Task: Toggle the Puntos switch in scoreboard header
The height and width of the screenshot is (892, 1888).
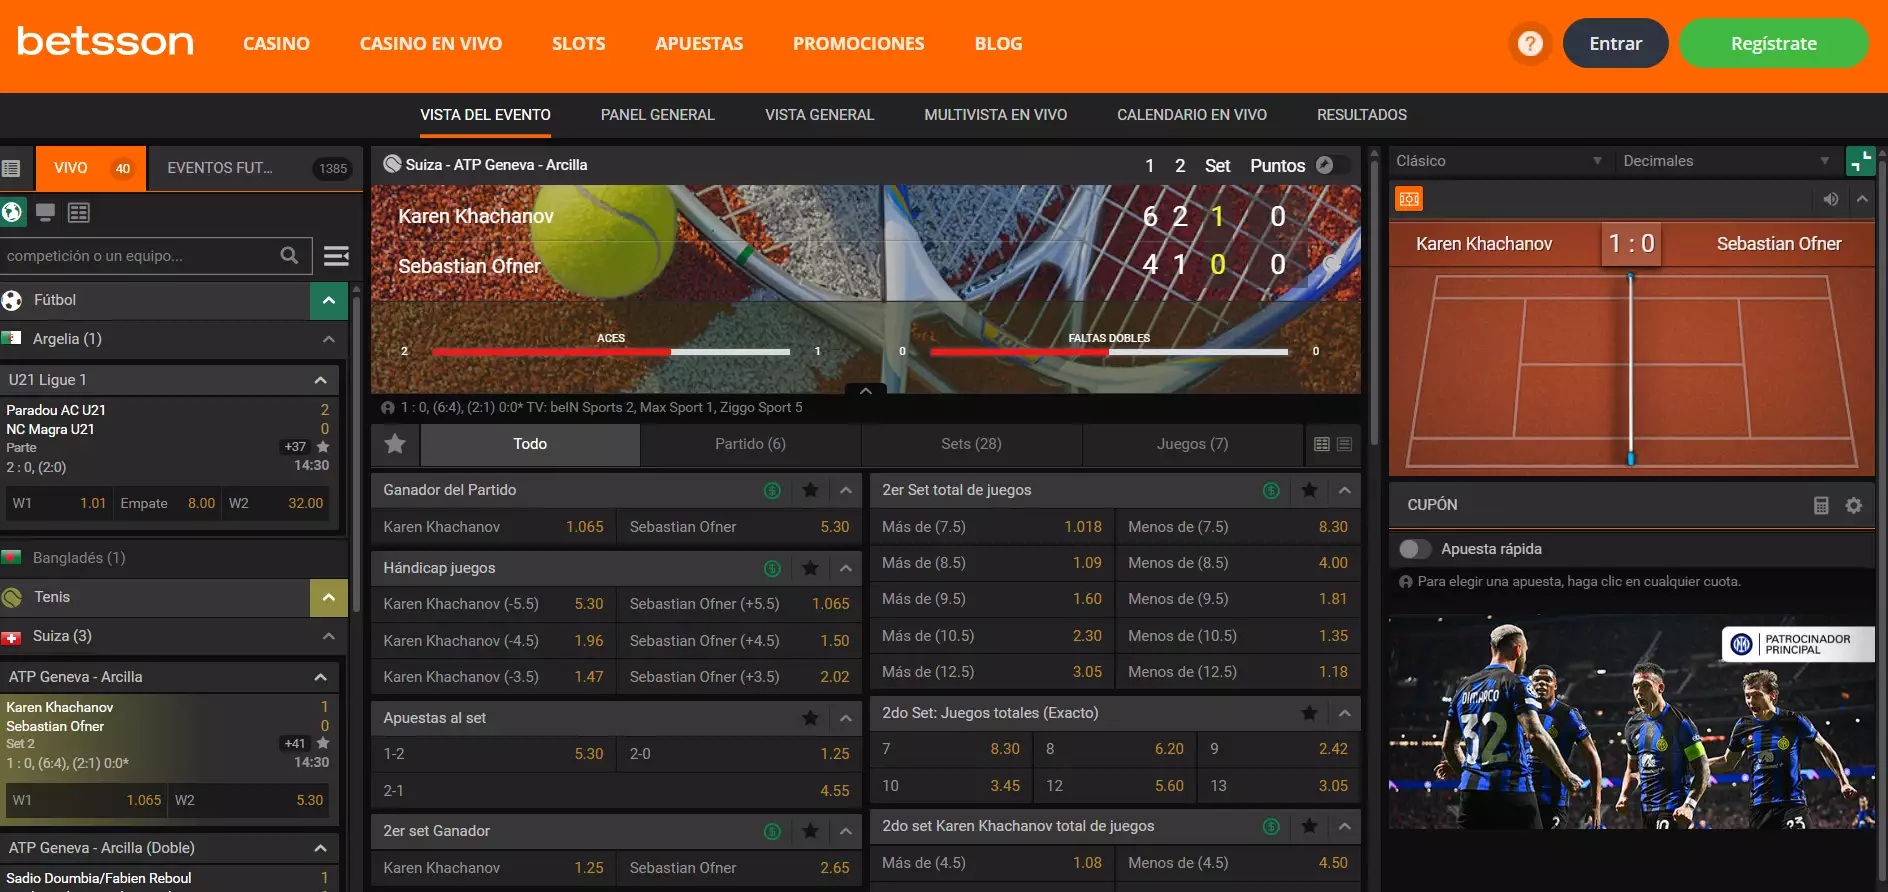Action: click(x=1333, y=165)
